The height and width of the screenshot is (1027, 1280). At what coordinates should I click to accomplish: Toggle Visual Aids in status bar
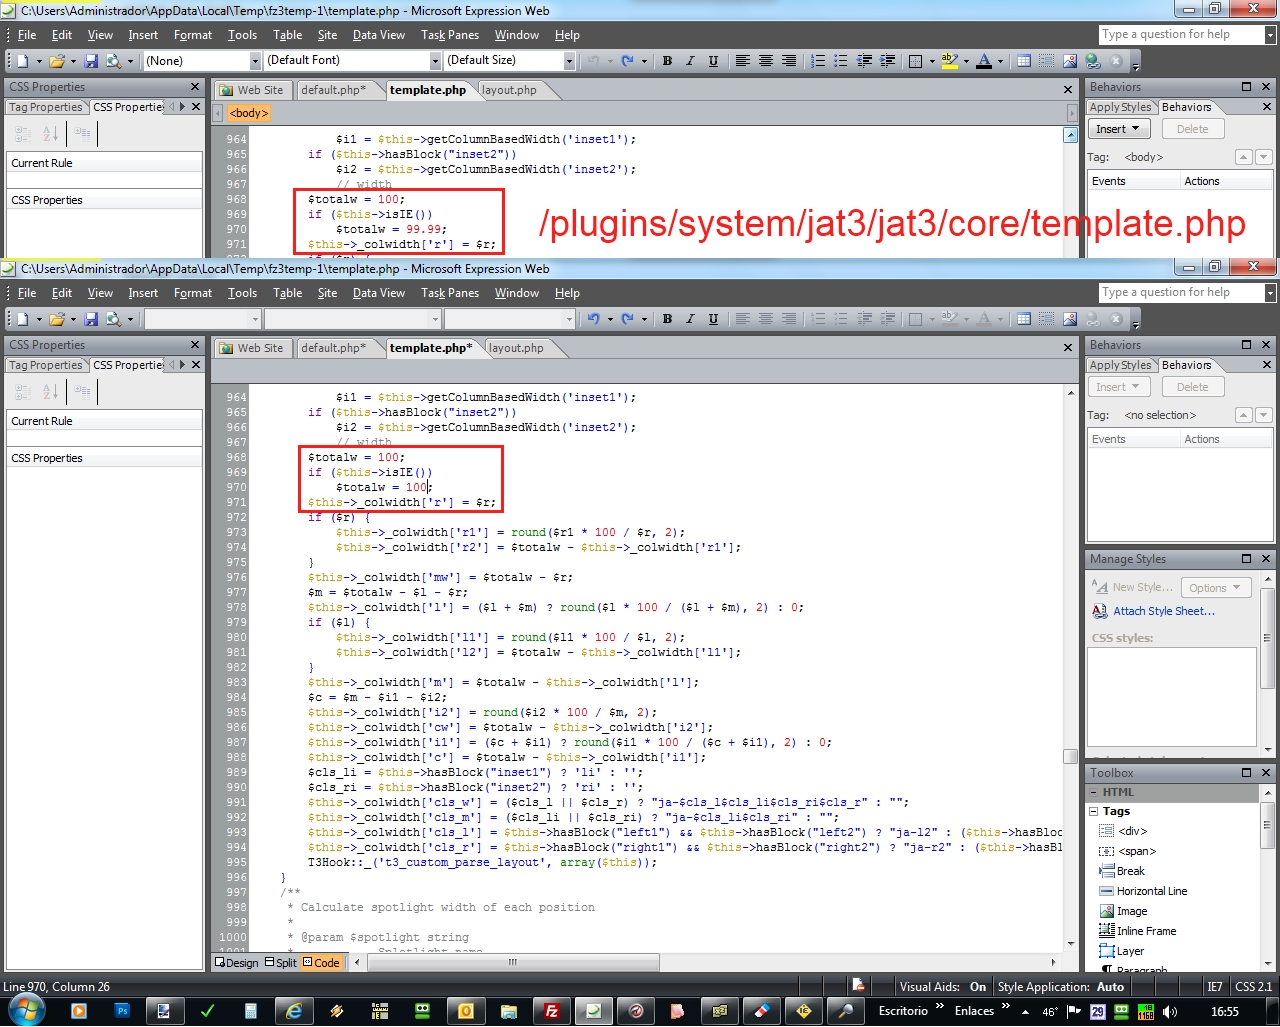(x=942, y=987)
